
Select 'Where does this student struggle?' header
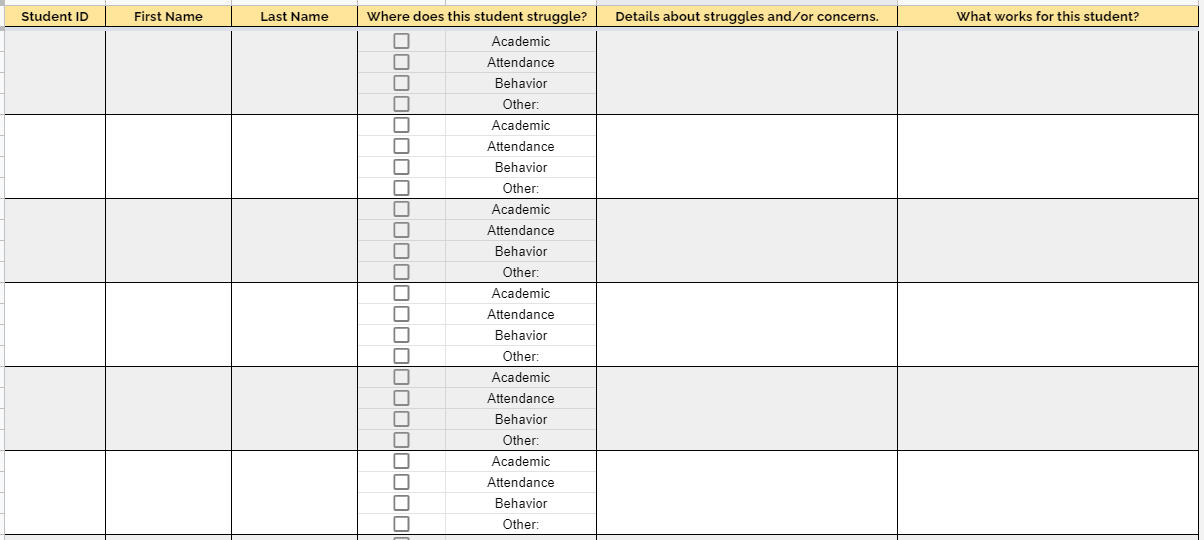tap(477, 16)
